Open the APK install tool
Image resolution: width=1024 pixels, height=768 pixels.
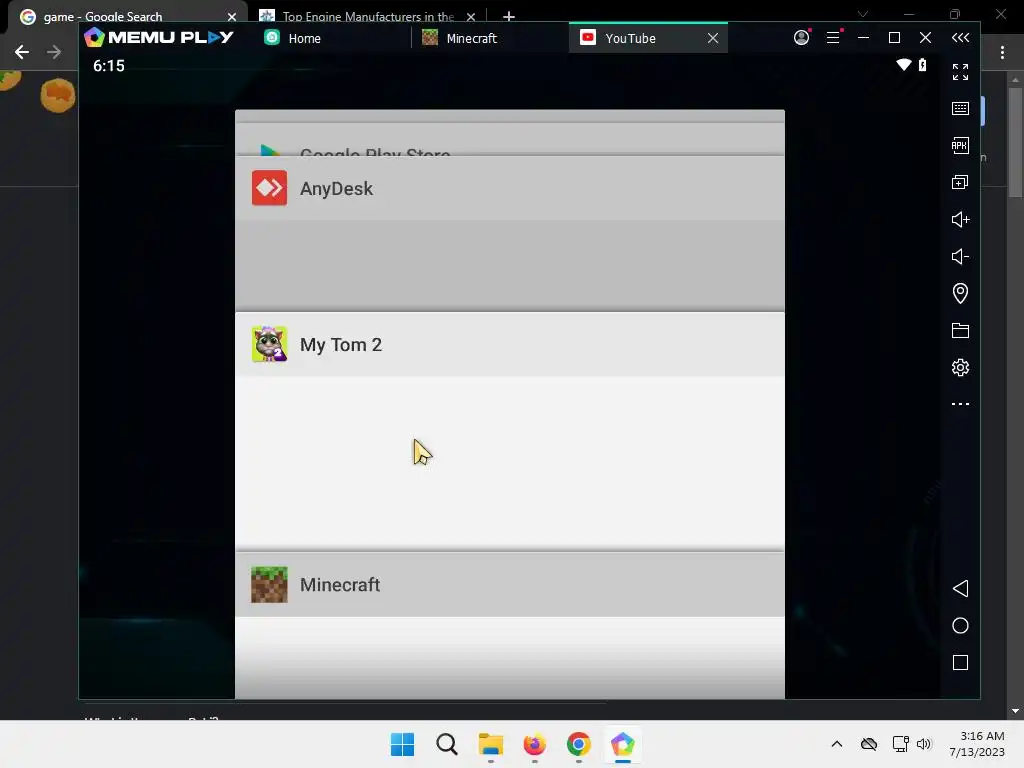tap(960, 146)
